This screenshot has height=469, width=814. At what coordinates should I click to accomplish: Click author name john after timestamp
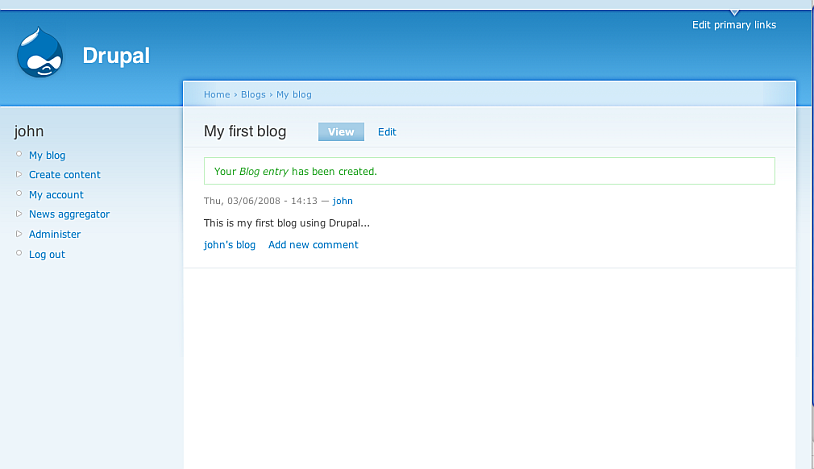tap(342, 201)
